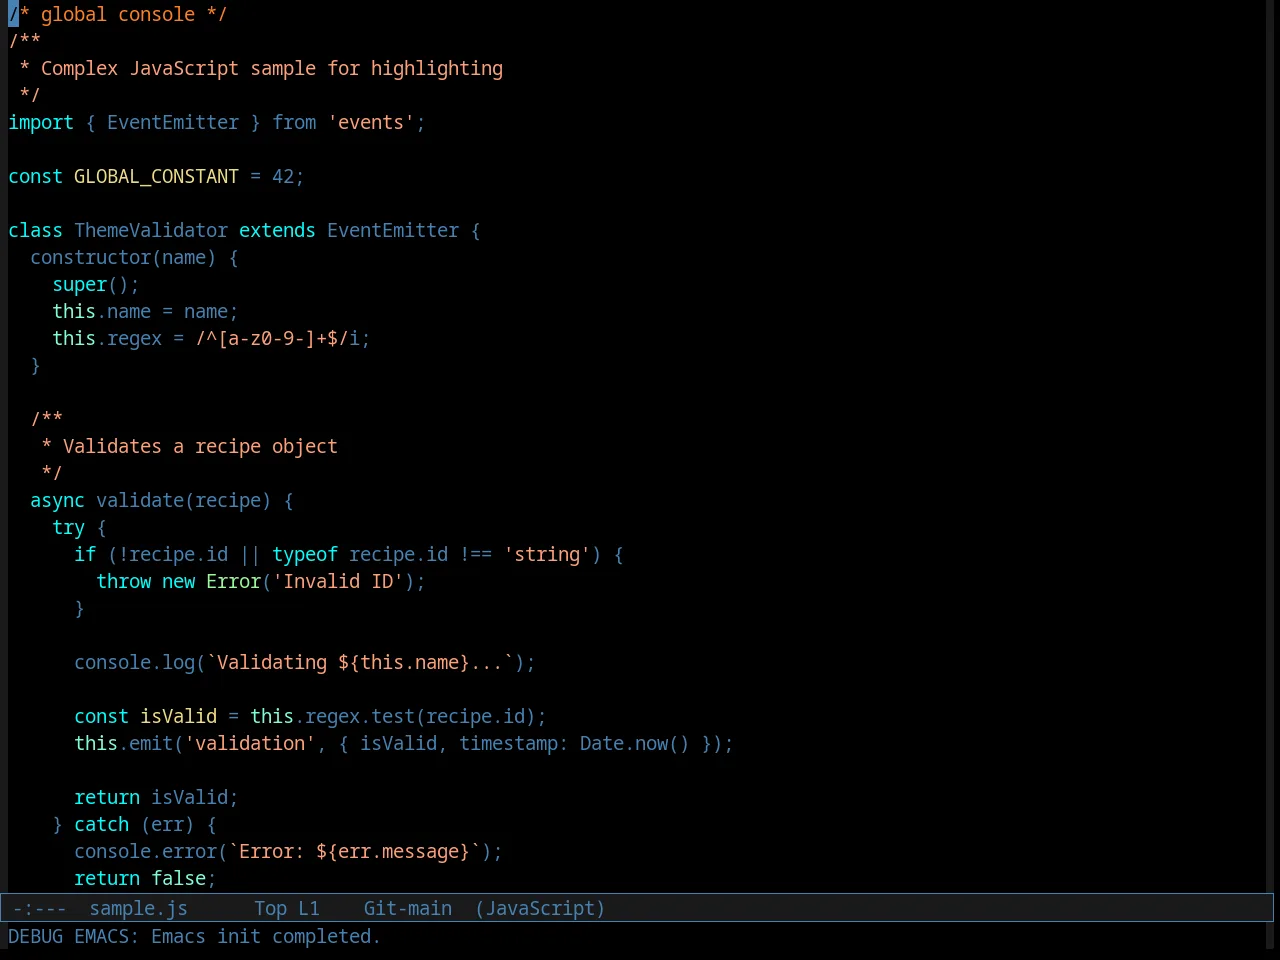
Task: Click the 'typeof' keyword
Action: coord(305,554)
